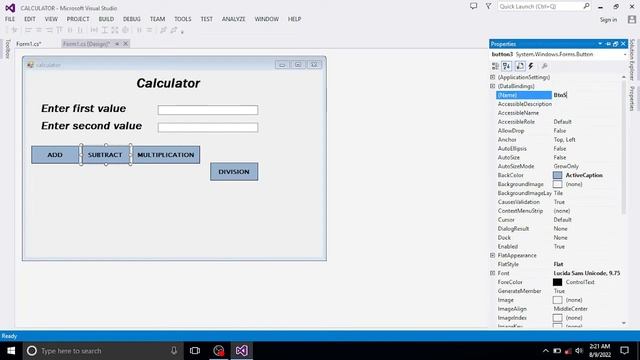Open the Action Center notification icon
Image resolution: width=640 pixels, height=360 pixels.
(x=624, y=351)
